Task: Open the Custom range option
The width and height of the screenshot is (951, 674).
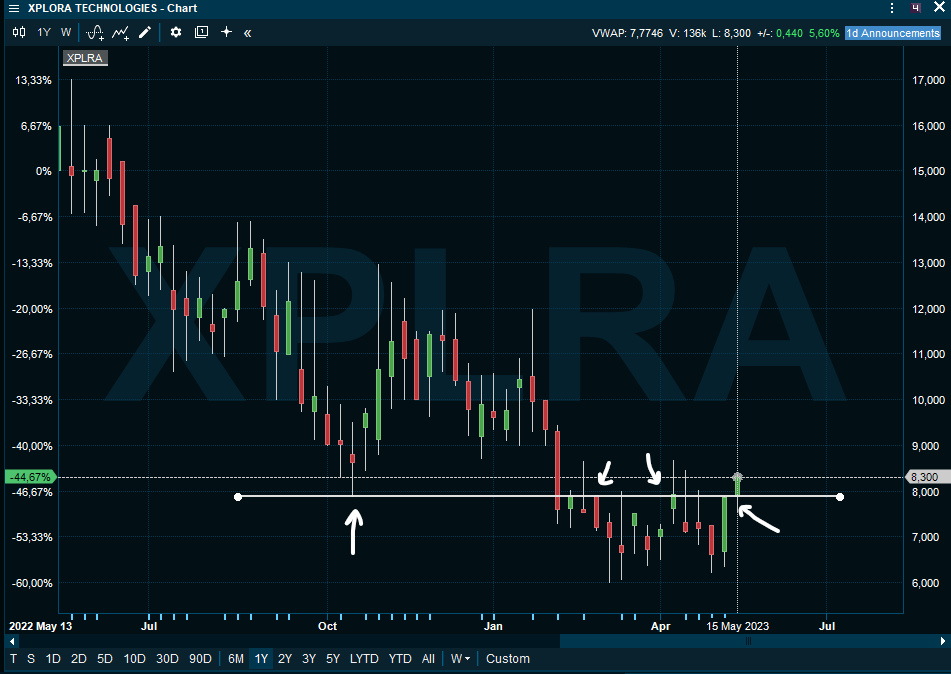Action: [508, 659]
